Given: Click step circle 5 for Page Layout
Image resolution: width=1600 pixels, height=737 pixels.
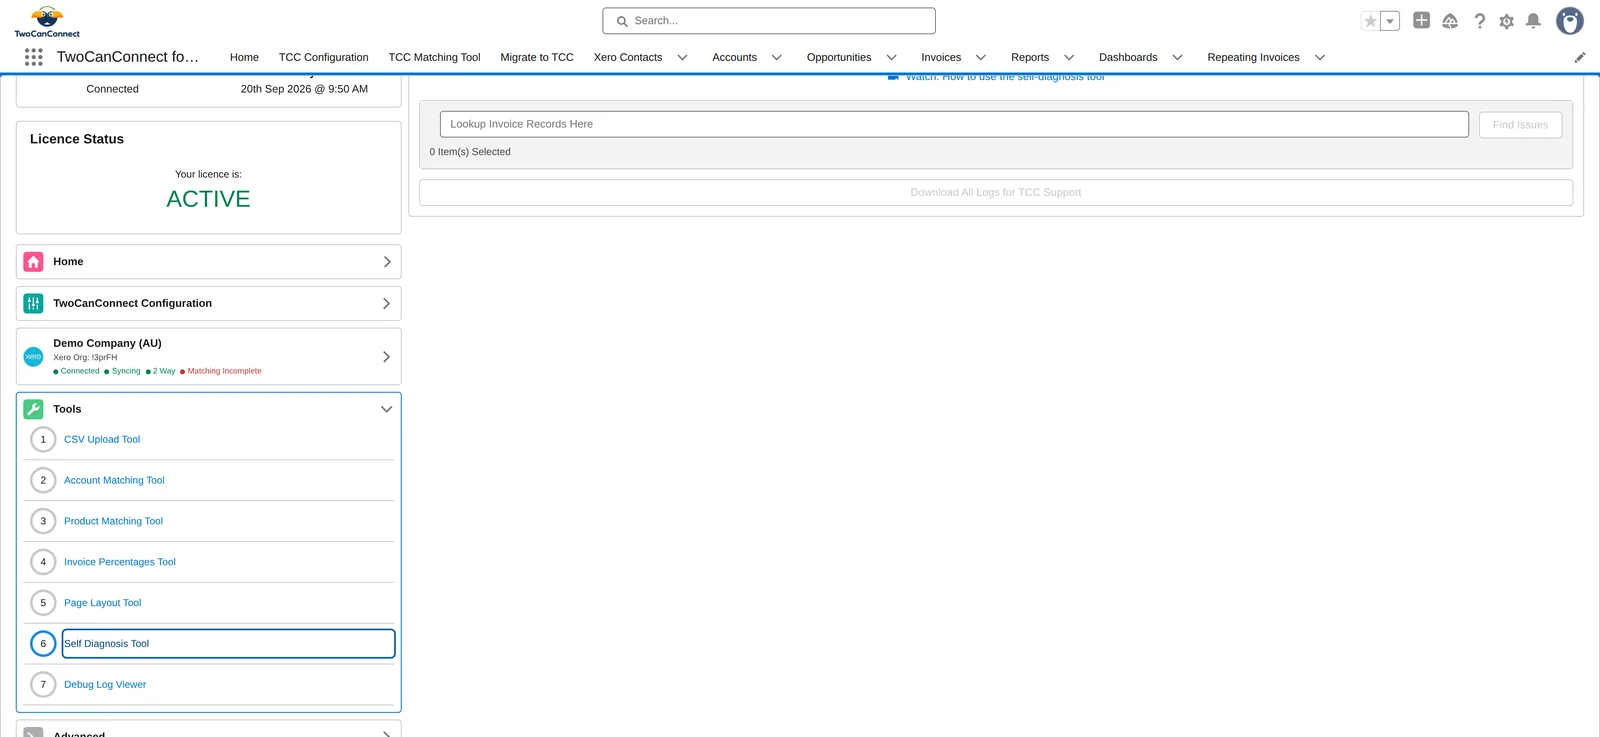Looking at the screenshot, I should [43, 603].
